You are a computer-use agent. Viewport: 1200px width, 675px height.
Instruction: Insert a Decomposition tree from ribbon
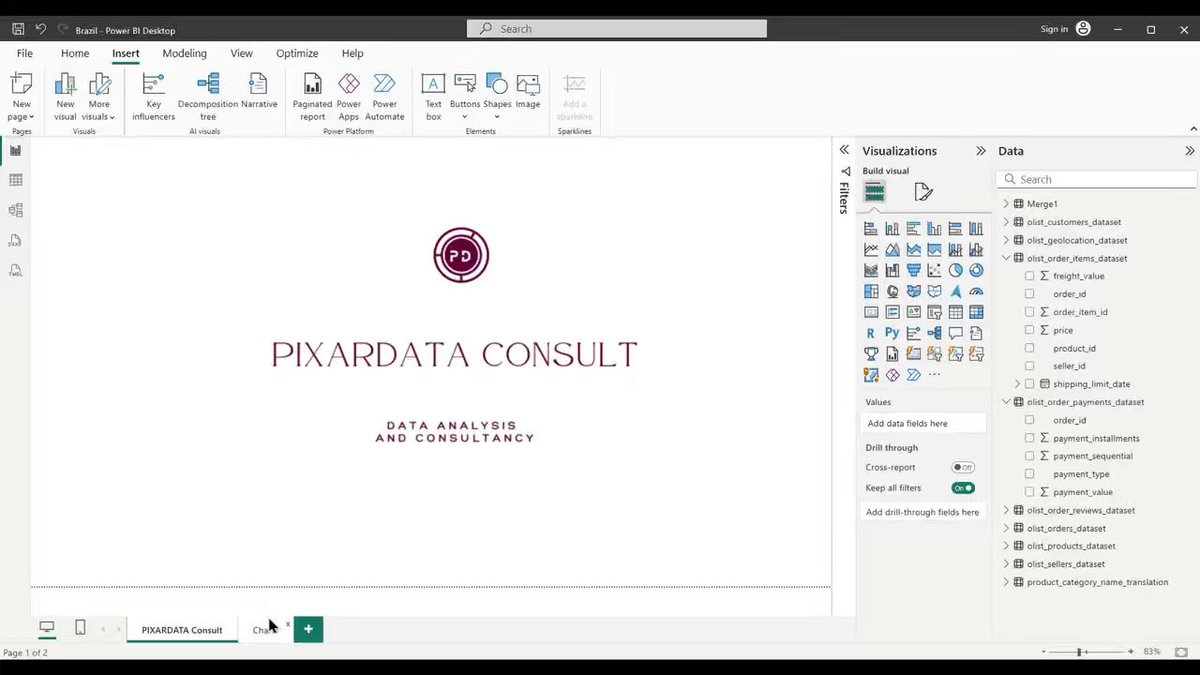tap(208, 96)
